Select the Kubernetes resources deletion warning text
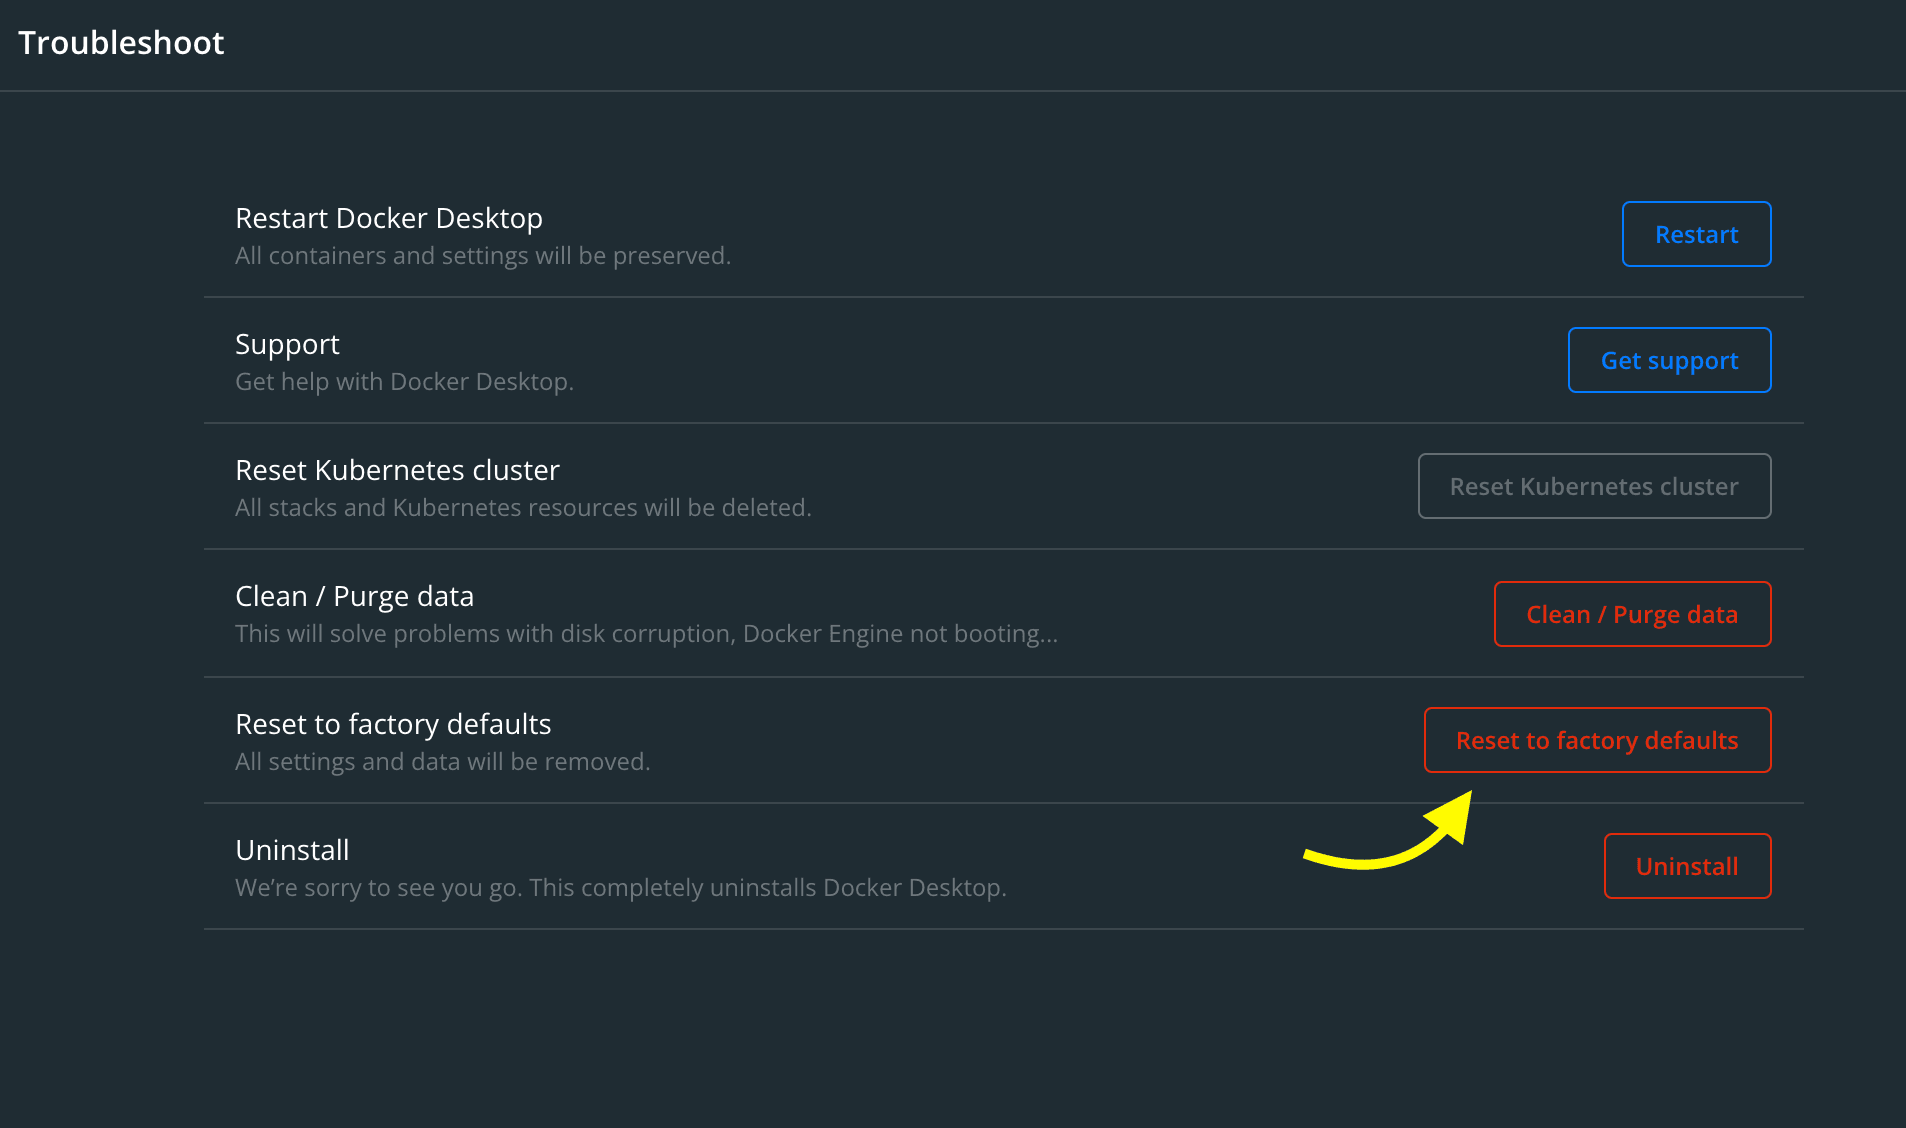The image size is (1906, 1128). point(523,507)
